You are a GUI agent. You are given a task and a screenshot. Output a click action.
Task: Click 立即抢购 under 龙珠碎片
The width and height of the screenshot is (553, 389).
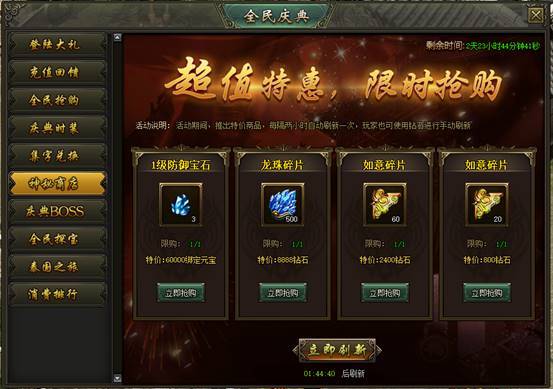pyautogui.click(x=283, y=293)
